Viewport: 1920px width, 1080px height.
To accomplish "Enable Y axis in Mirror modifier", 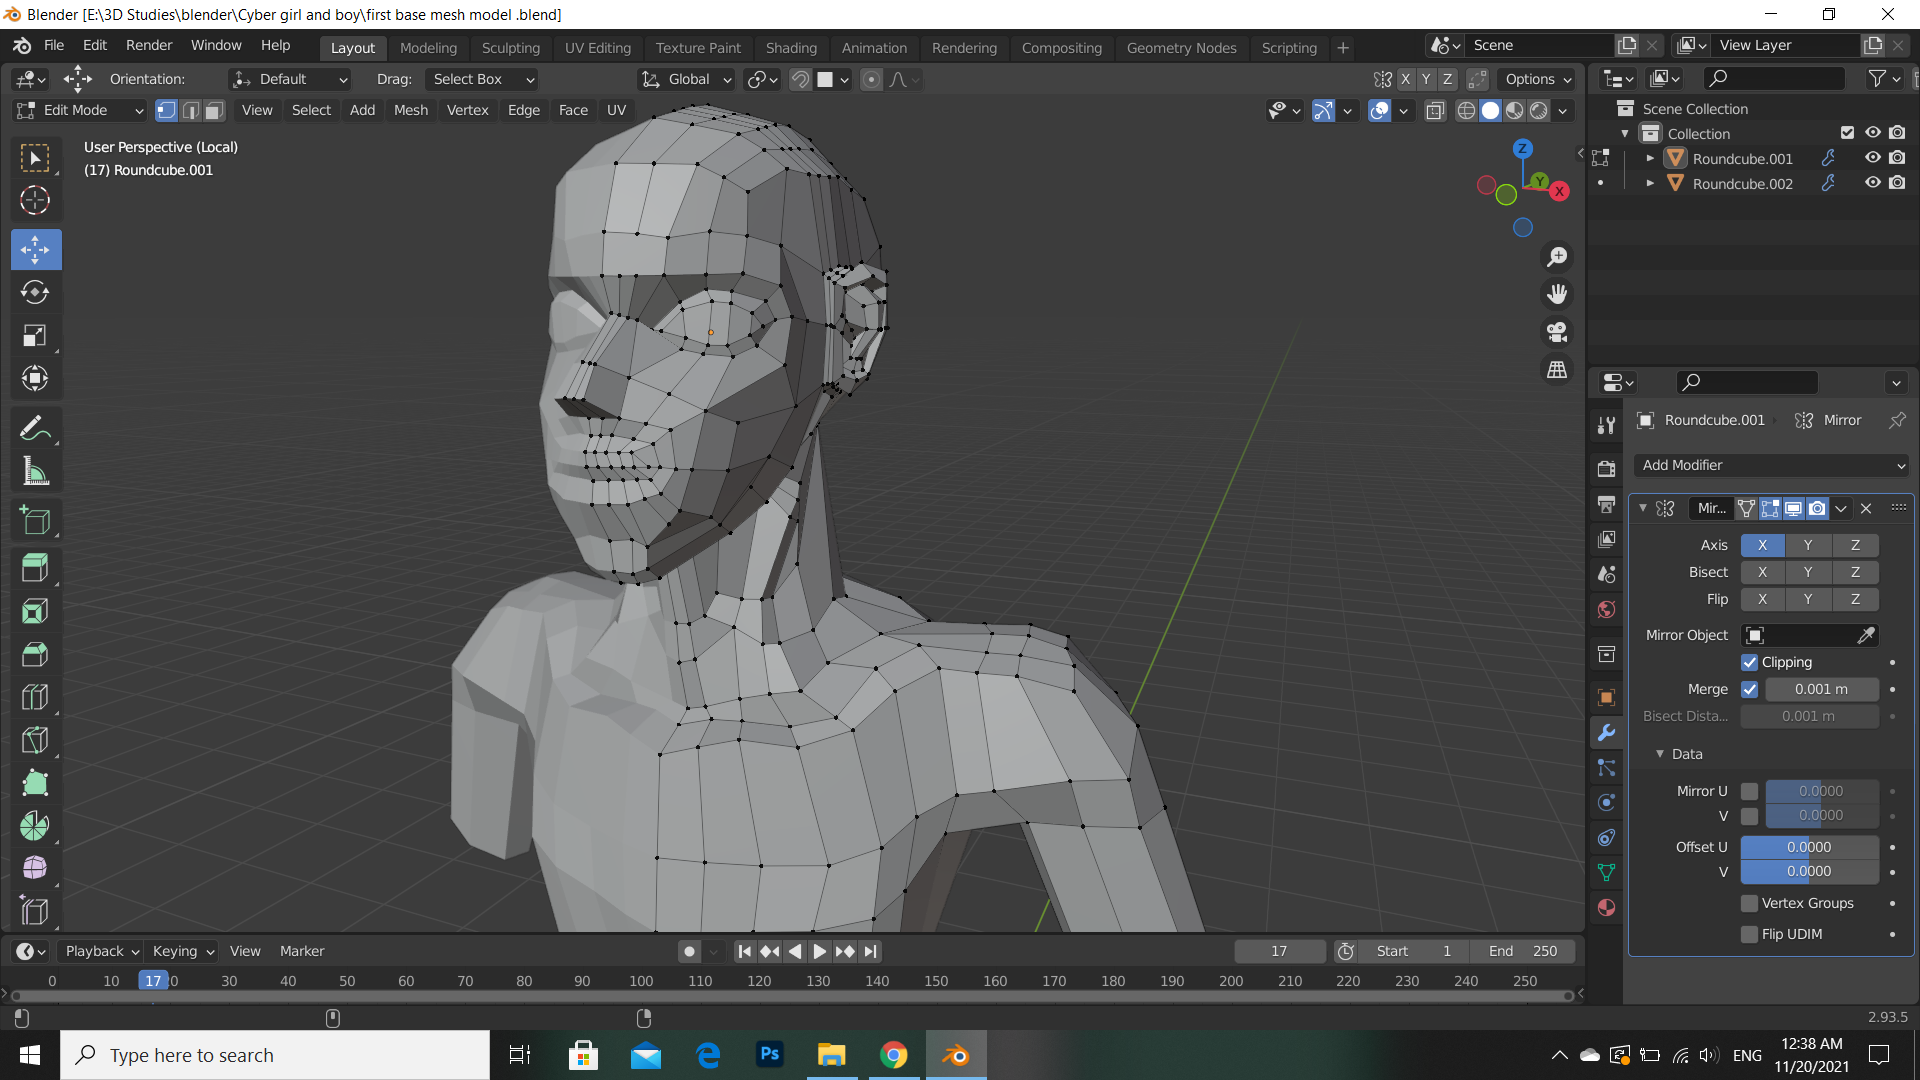I will pyautogui.click(x=1807, y=545).
